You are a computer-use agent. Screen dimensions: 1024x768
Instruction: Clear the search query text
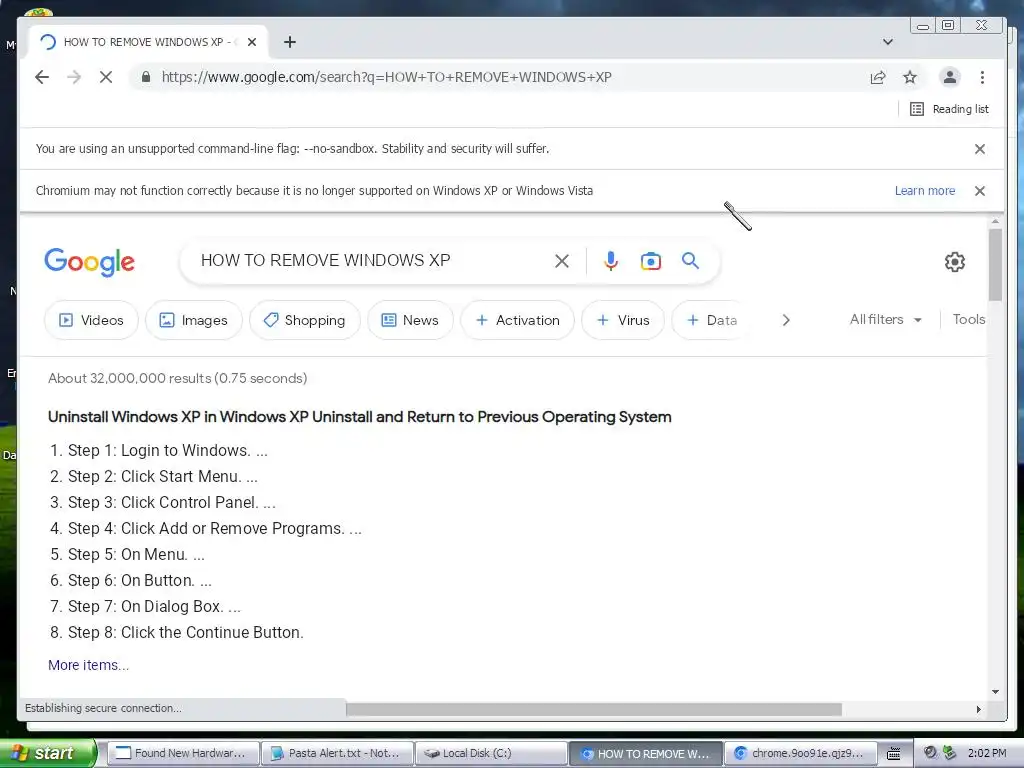[x=562, y=261]
